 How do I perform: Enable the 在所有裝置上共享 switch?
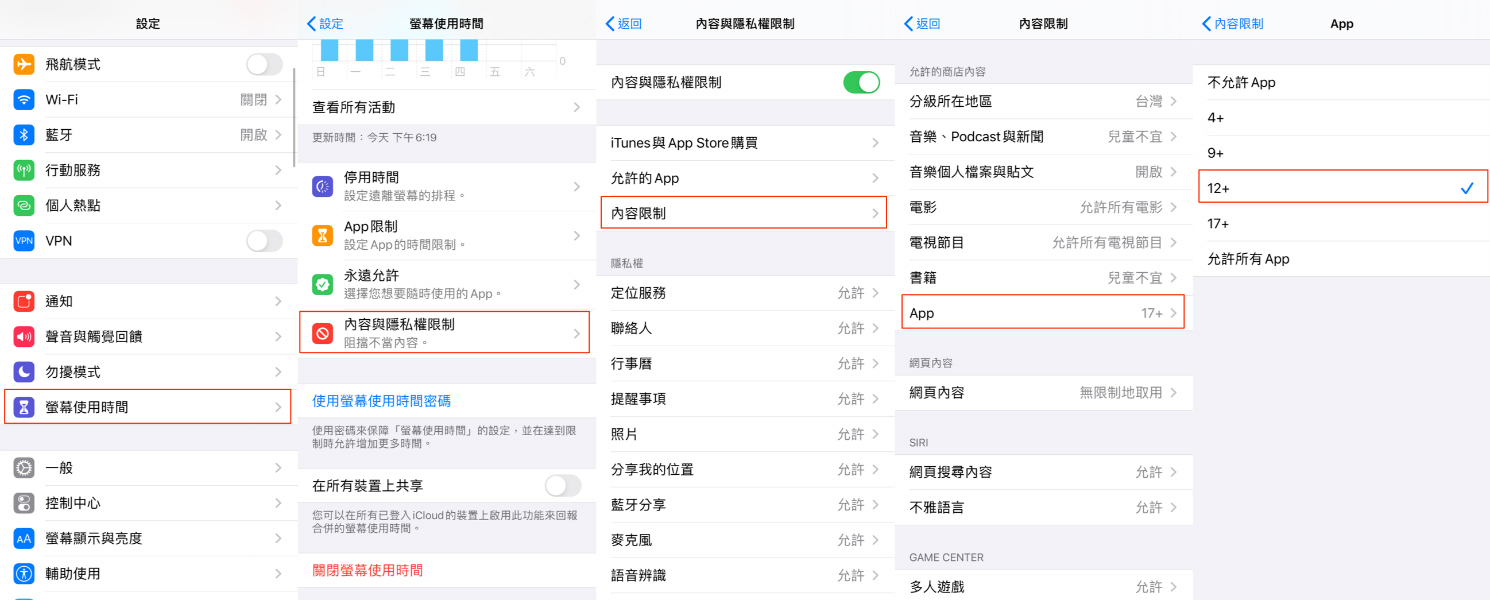(x=563, y=486)
